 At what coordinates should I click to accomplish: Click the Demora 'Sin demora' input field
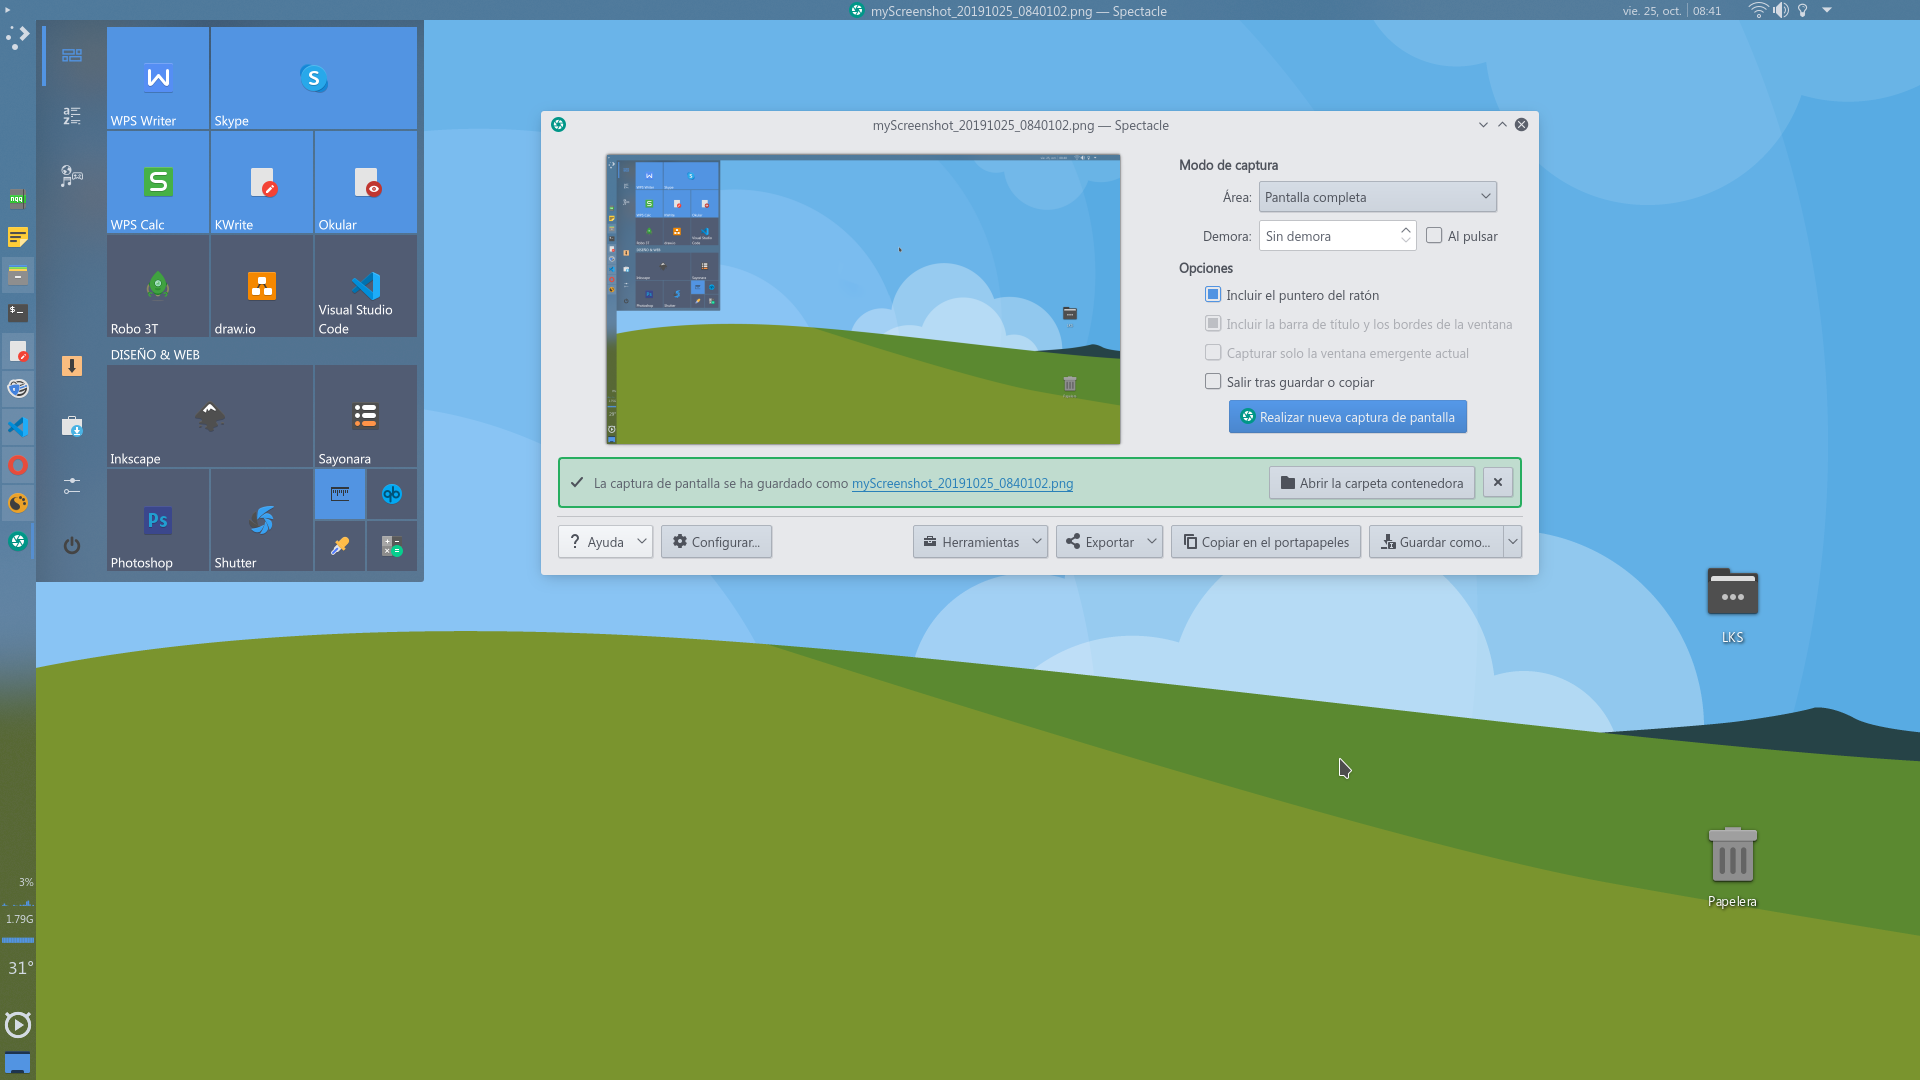pos(1328,235)
